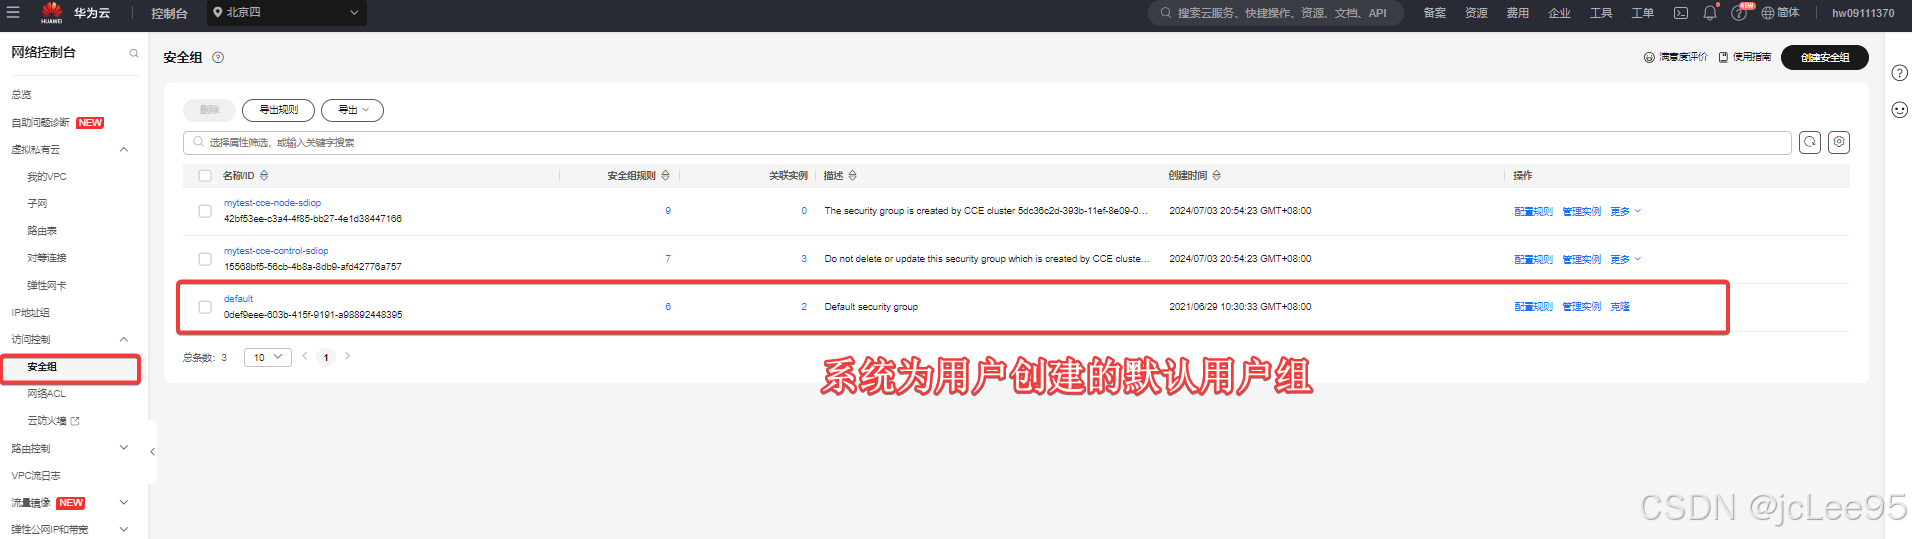This screenshot has height=539, width=1912.
Task: Select page number 1
Action: (326, 357)
